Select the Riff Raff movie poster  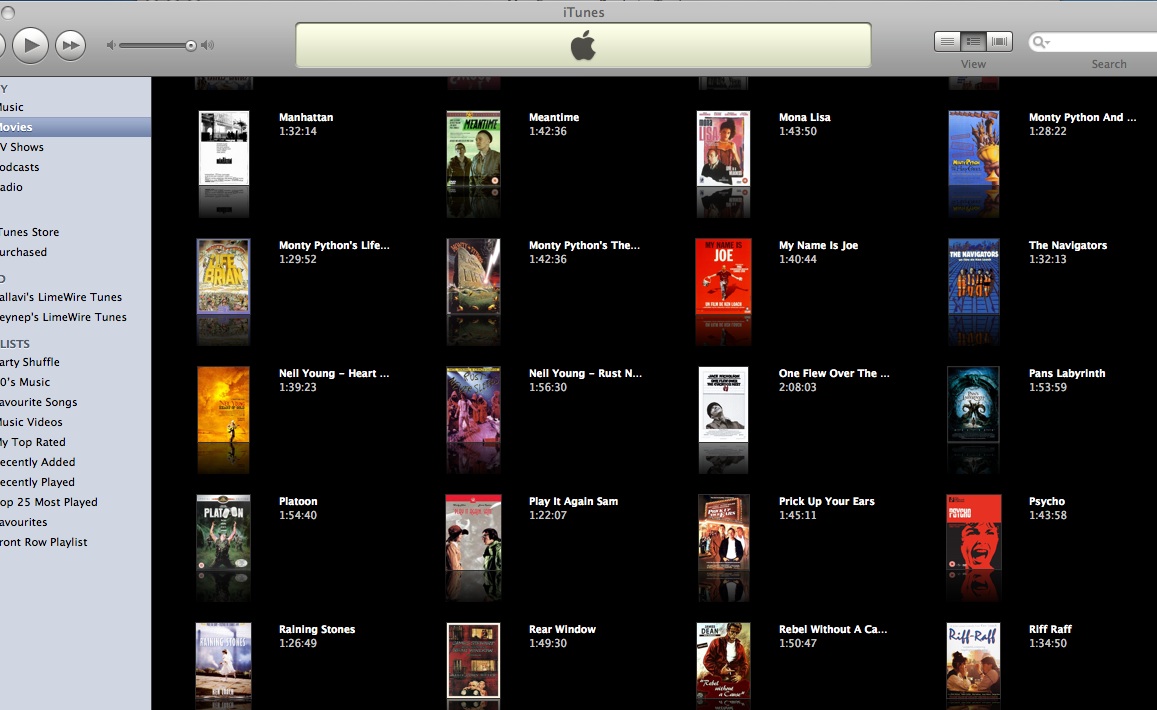point(974,661)
